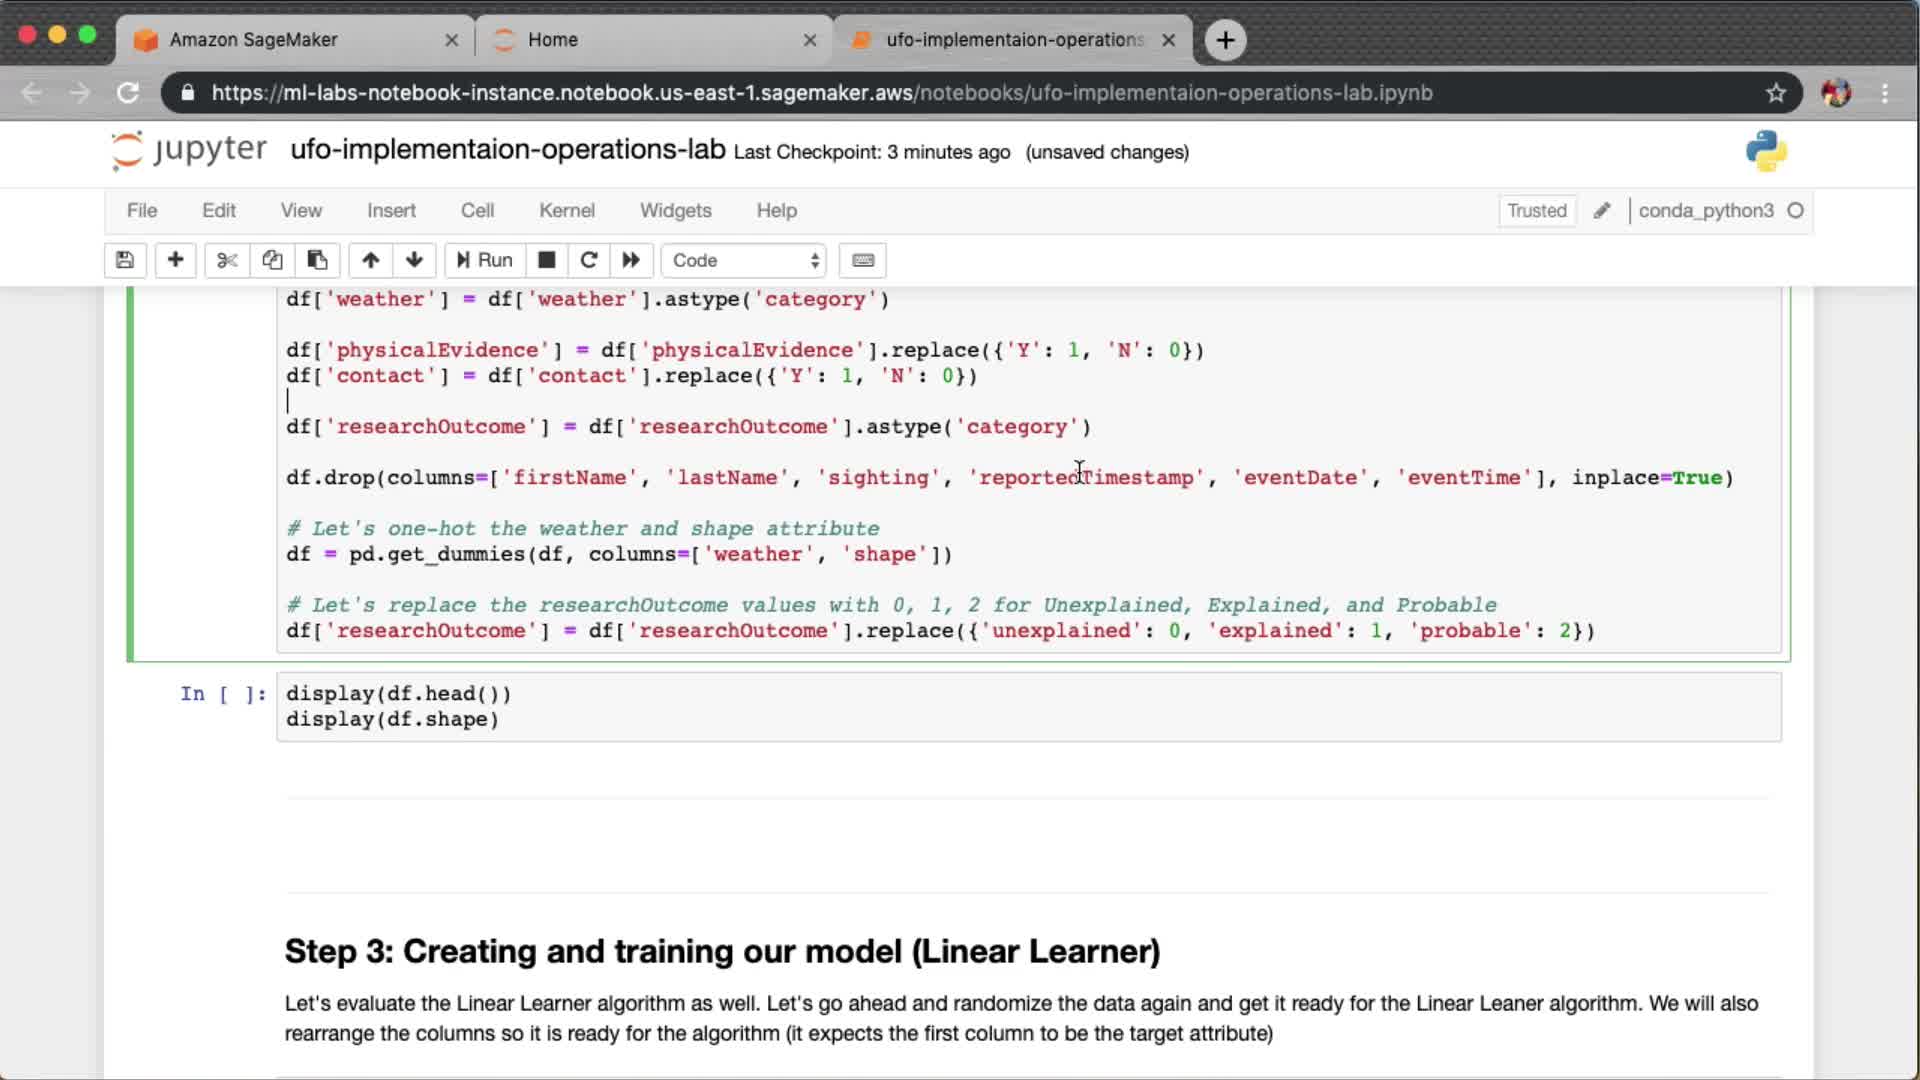Click the save and checkpoint icon
The height and width of the screenshot is (1080, 1920).
(x=125, y=260)
